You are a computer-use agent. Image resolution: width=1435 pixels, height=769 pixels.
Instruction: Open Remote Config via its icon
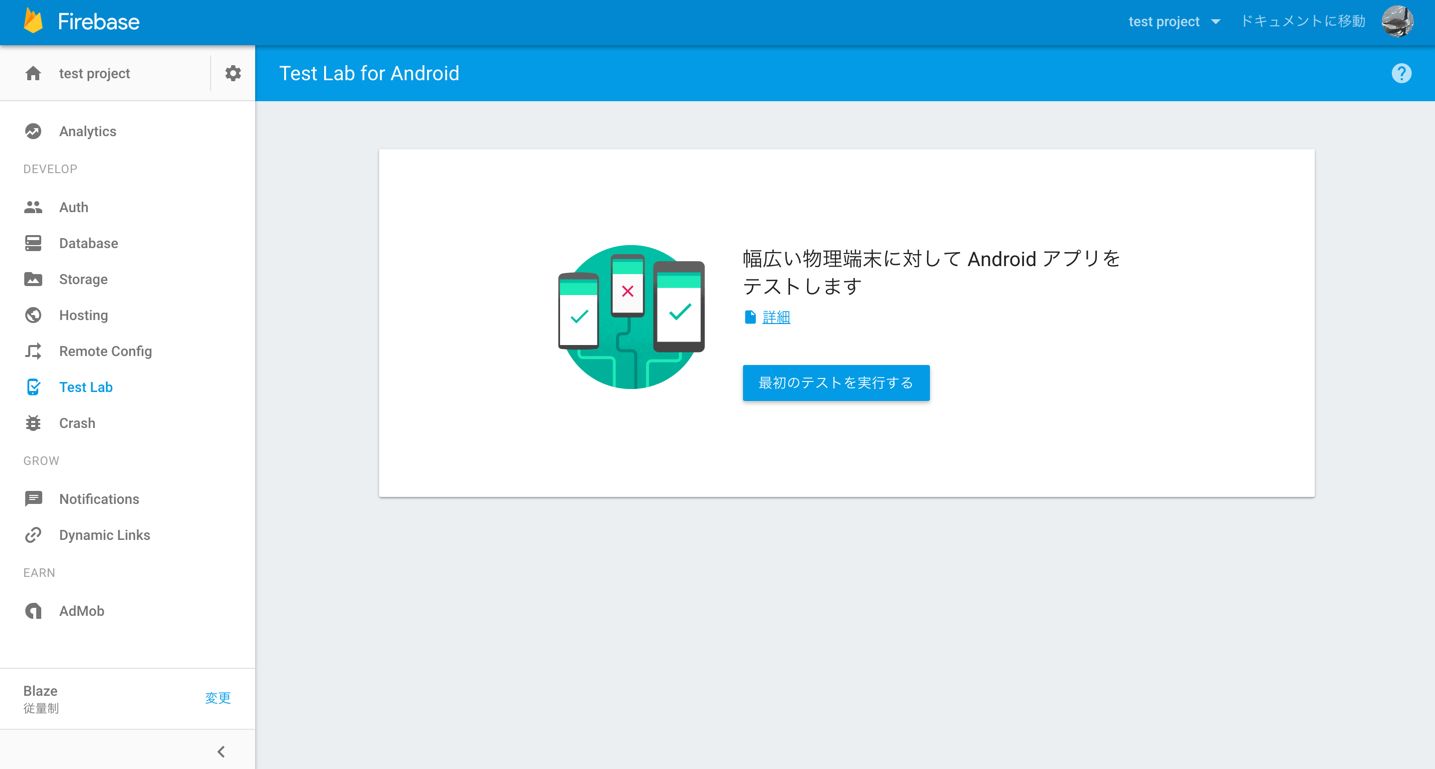point(33,351)
